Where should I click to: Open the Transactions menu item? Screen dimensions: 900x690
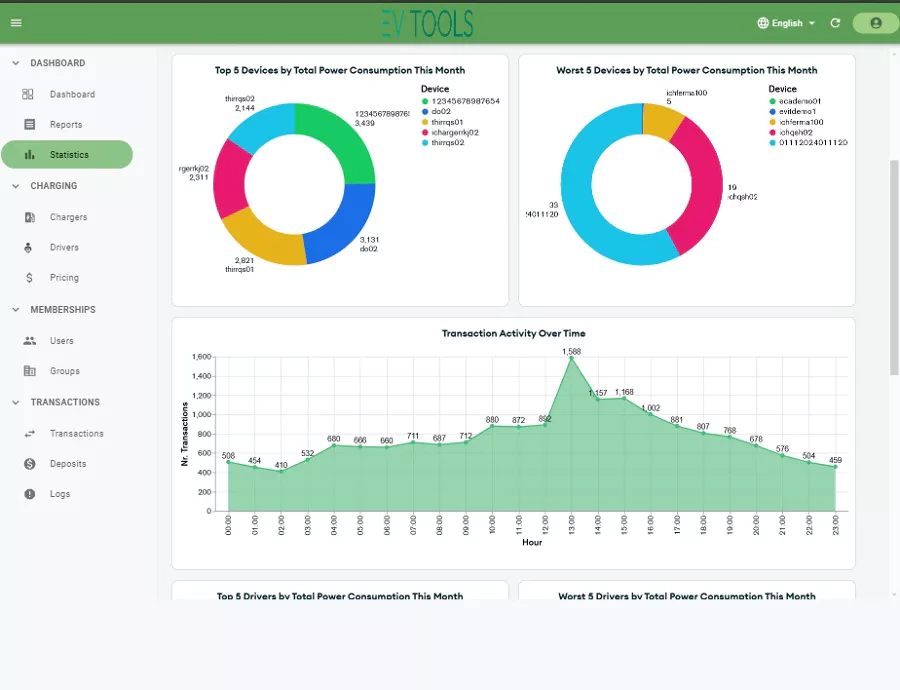pos(76,434)
